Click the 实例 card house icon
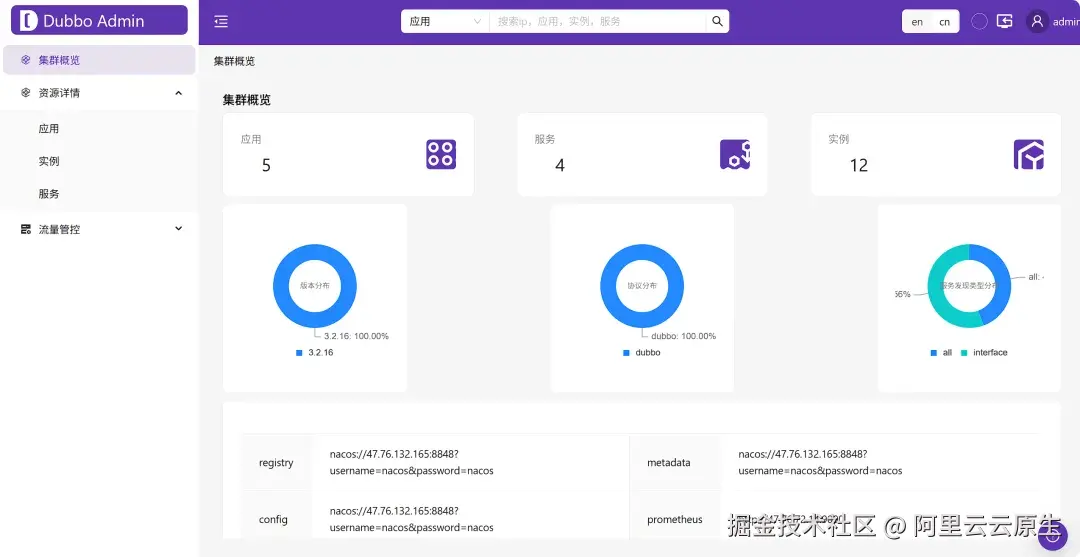The width and height of the screenshot is (1080, 557). point(1028,154)
